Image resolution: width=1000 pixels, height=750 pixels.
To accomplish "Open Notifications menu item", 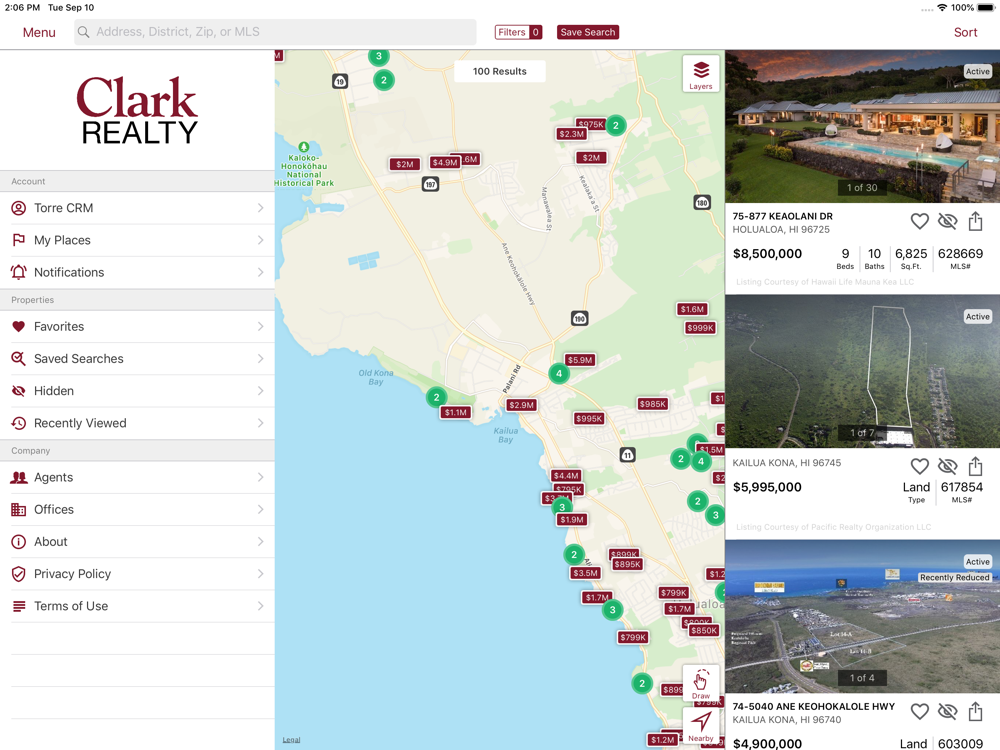I will 137,272.
